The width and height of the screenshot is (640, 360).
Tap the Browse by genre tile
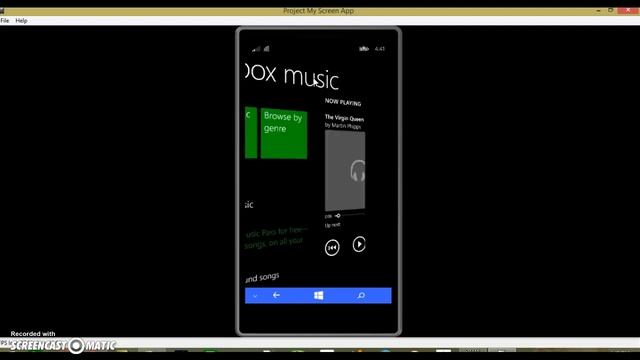(284, 133)
